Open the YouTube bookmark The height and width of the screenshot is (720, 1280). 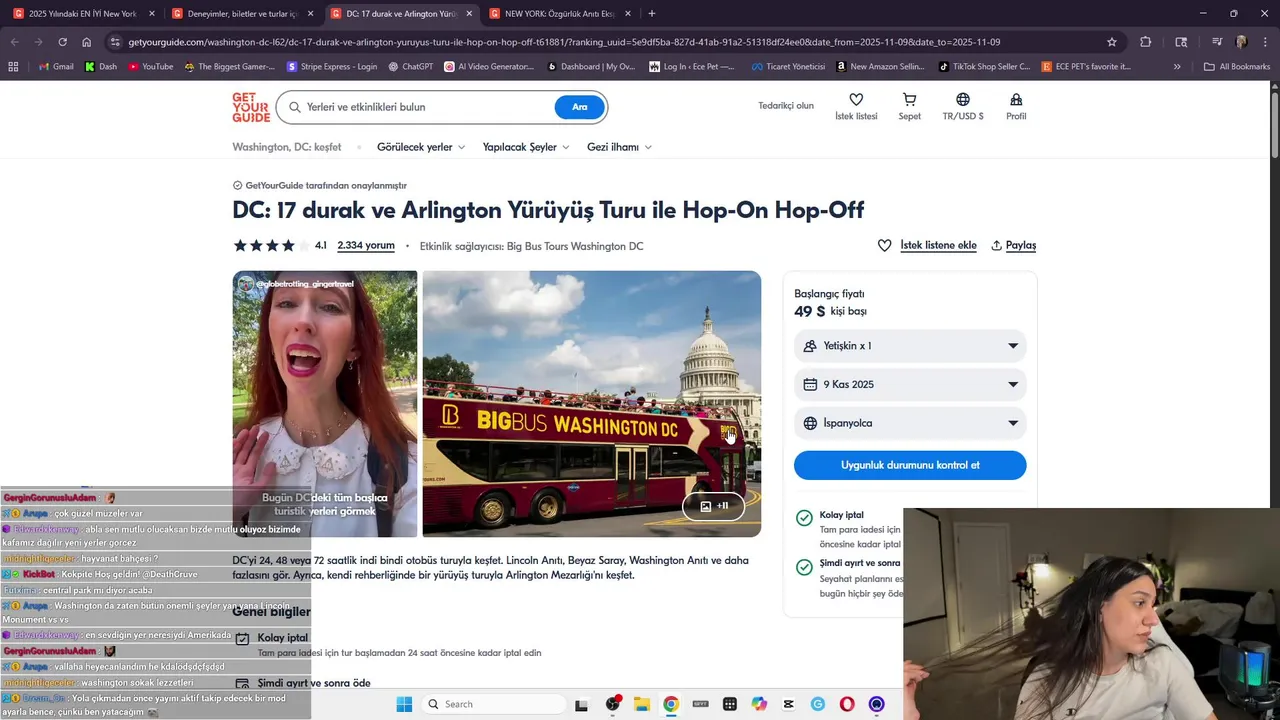(151, 66)
